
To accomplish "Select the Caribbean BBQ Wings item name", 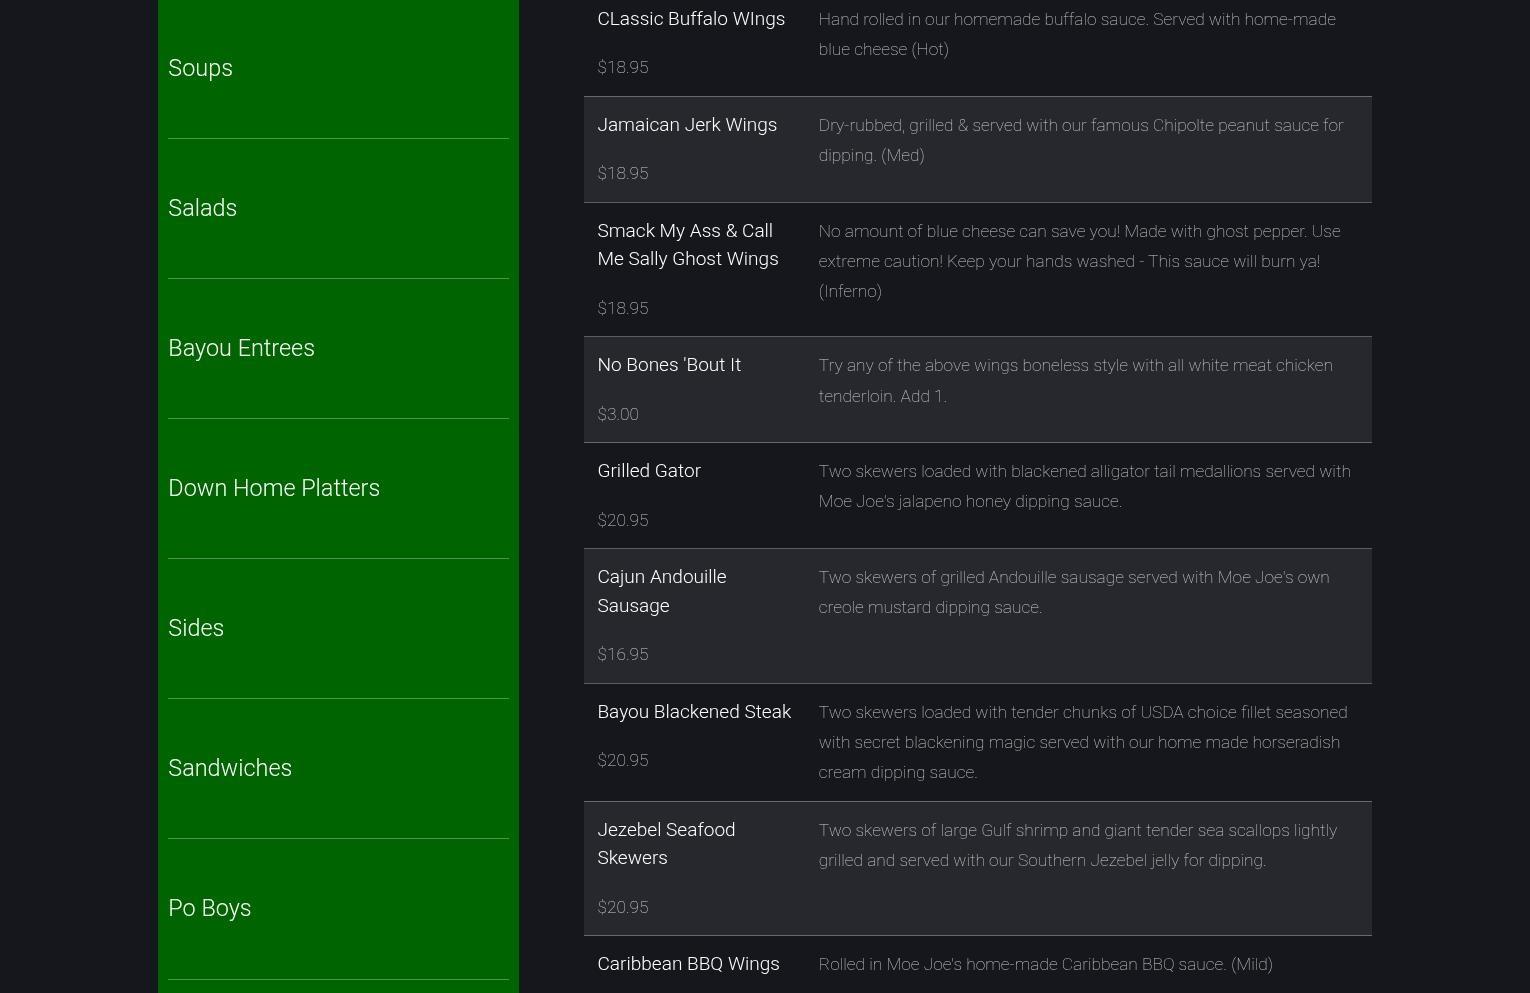I will pyautogui.click(x=688, y=963).
